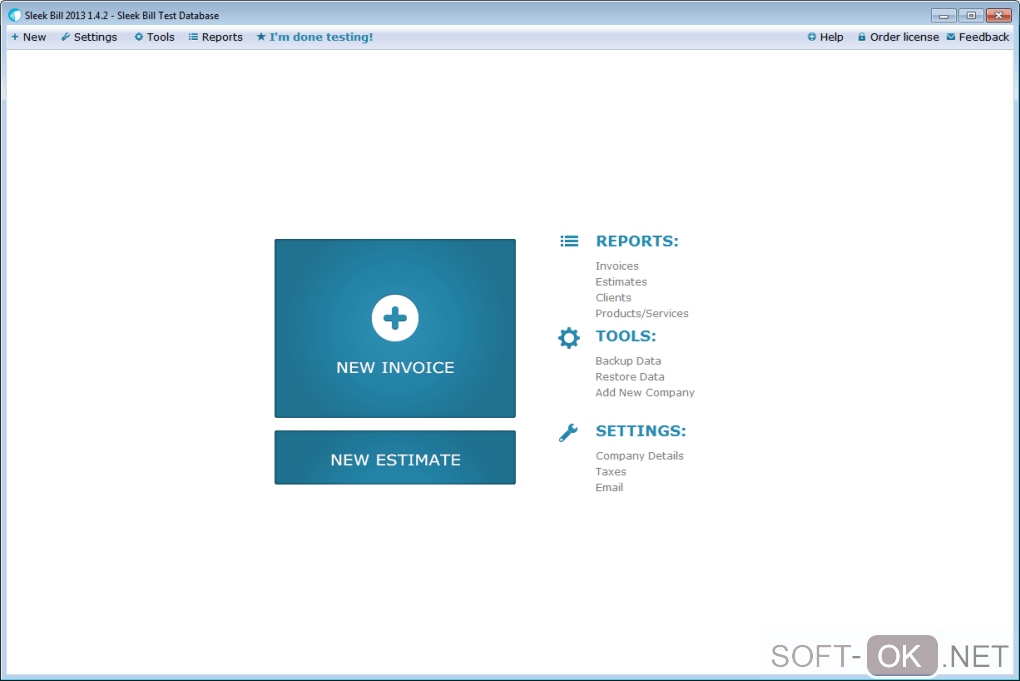Click the plus circle icon in New Invoice tile

(395, 318)
